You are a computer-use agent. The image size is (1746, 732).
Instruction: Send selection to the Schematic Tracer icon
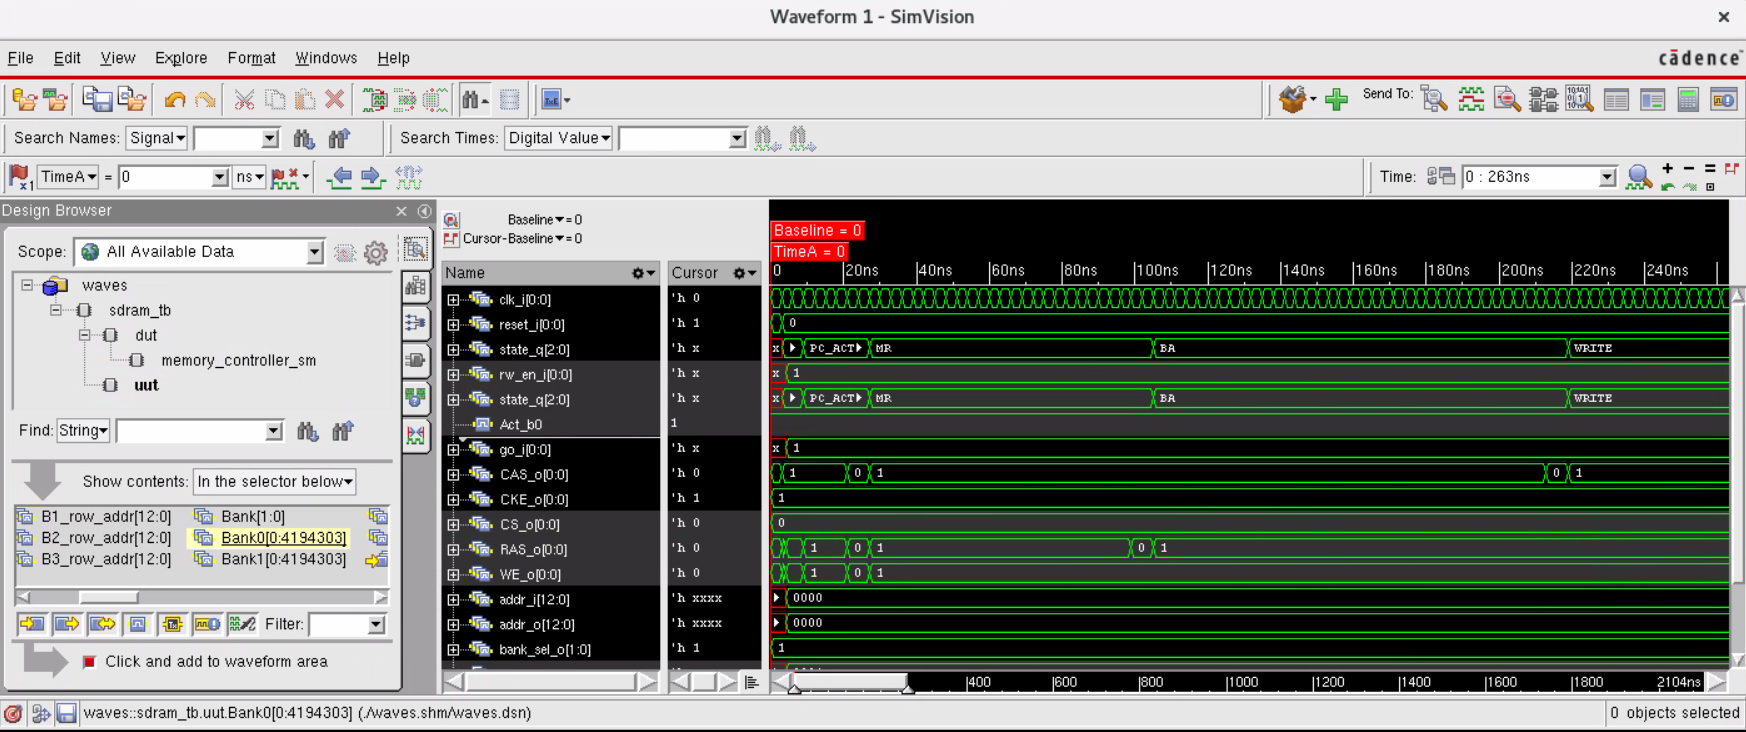point(1543,99)
